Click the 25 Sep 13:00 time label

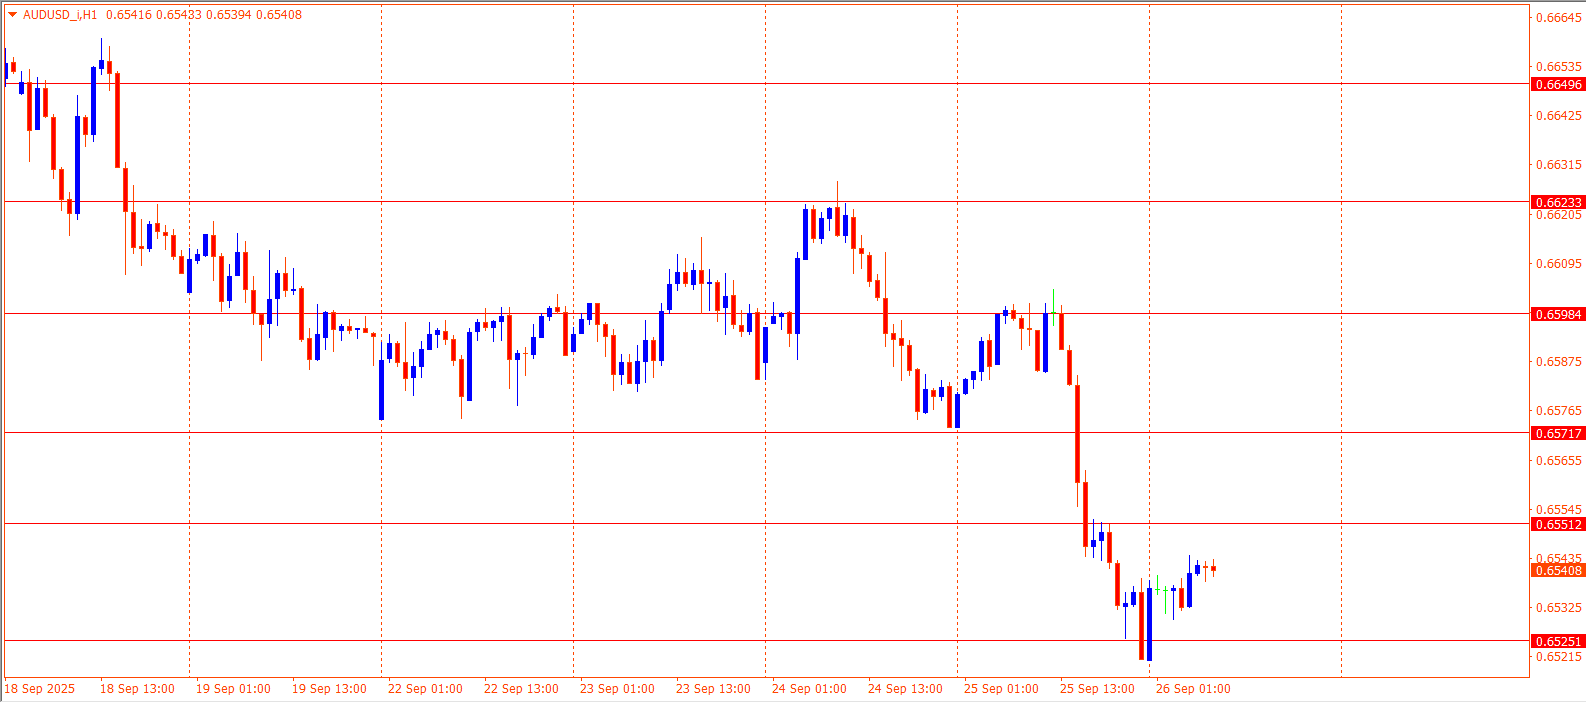tap(1097, 689)
